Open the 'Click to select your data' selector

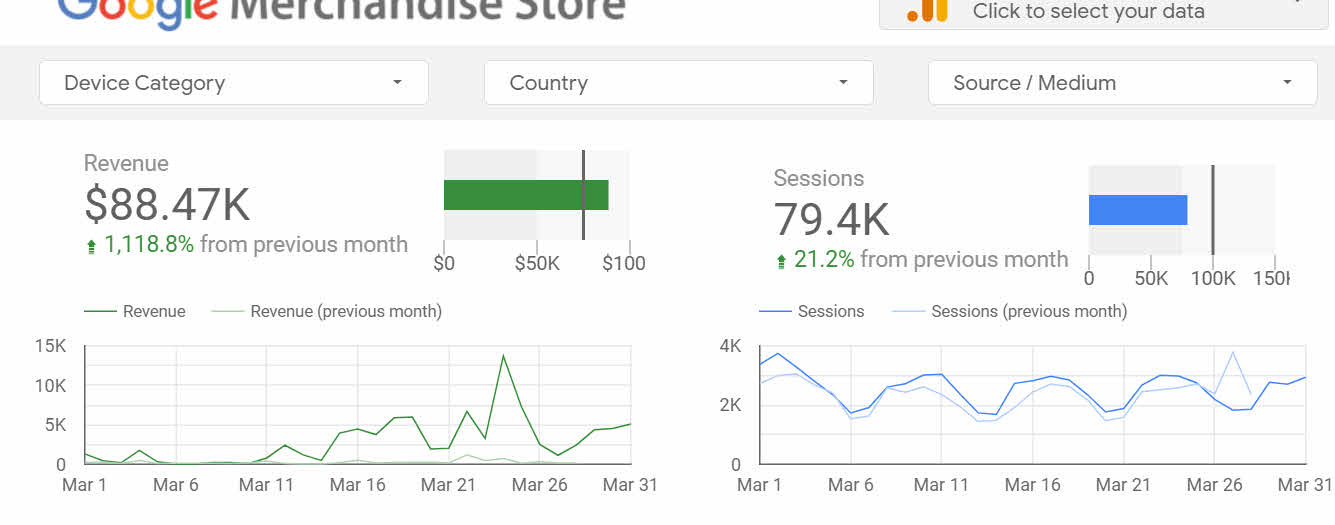(1103, 12)
